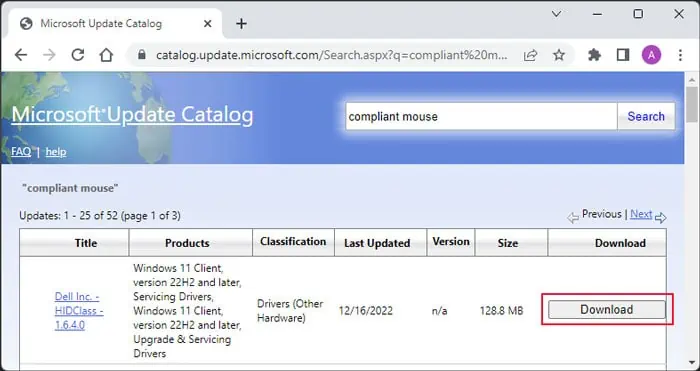This screenshot has width=700, height=371.
Task: Reload the current page
Action: (x=78, y=55)
